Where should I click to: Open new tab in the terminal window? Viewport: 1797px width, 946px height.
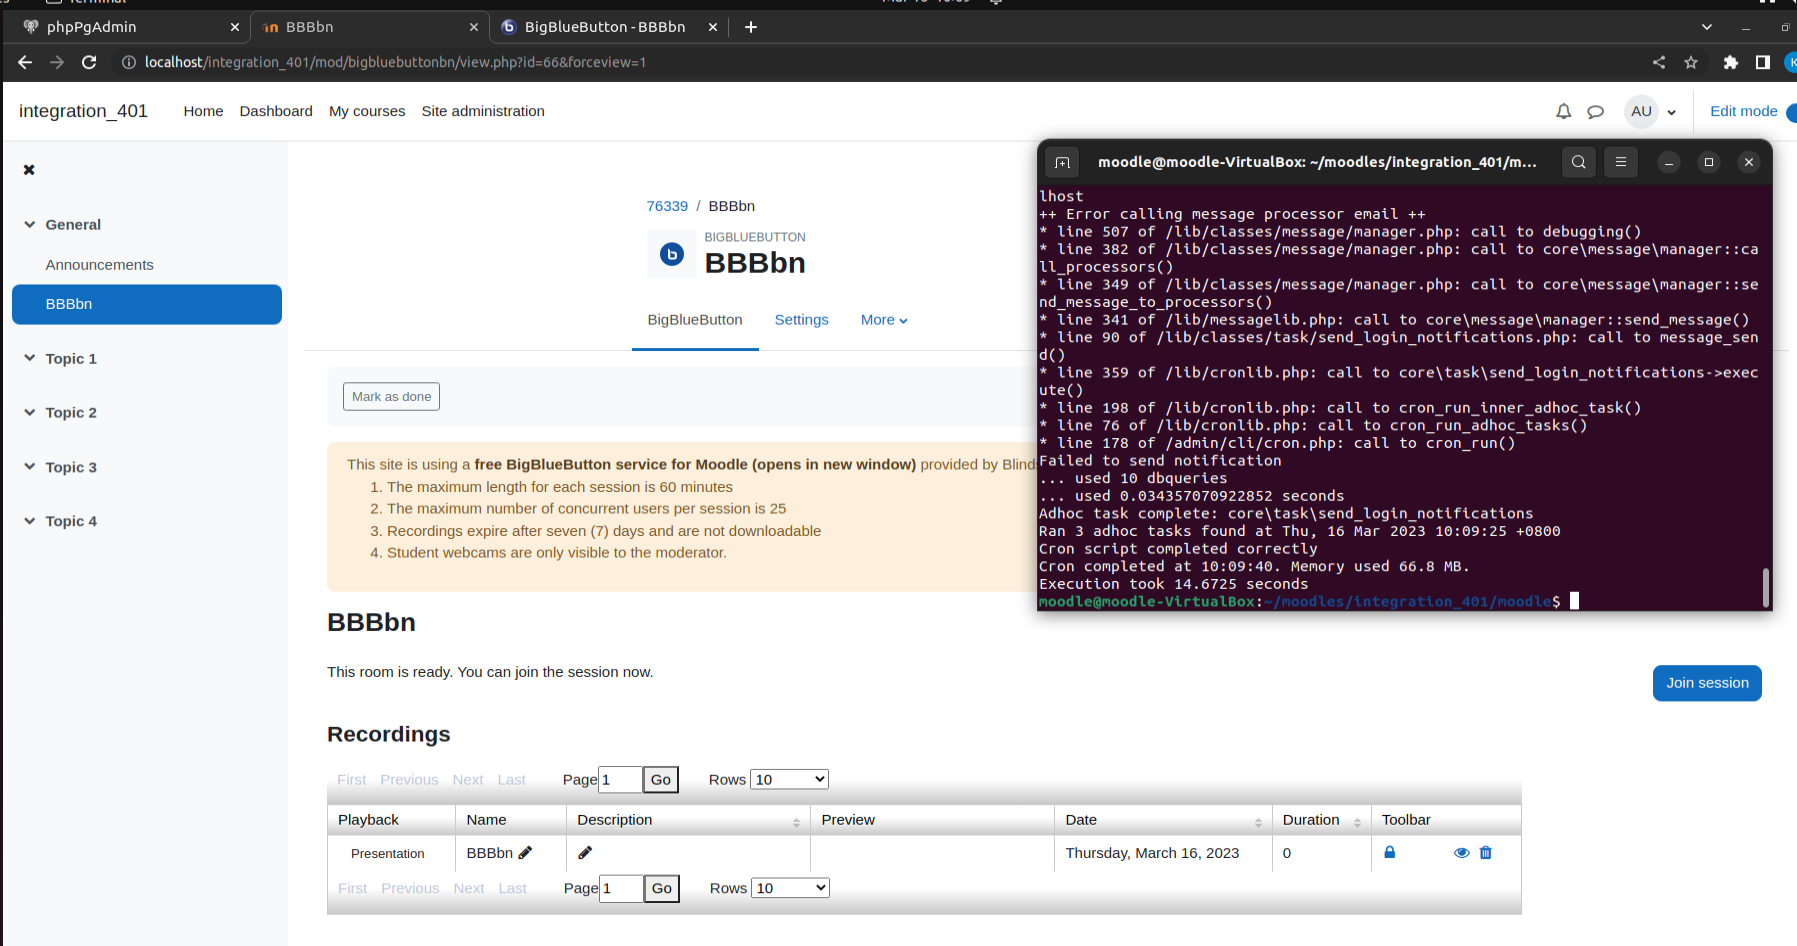[x=1062, y=162]
